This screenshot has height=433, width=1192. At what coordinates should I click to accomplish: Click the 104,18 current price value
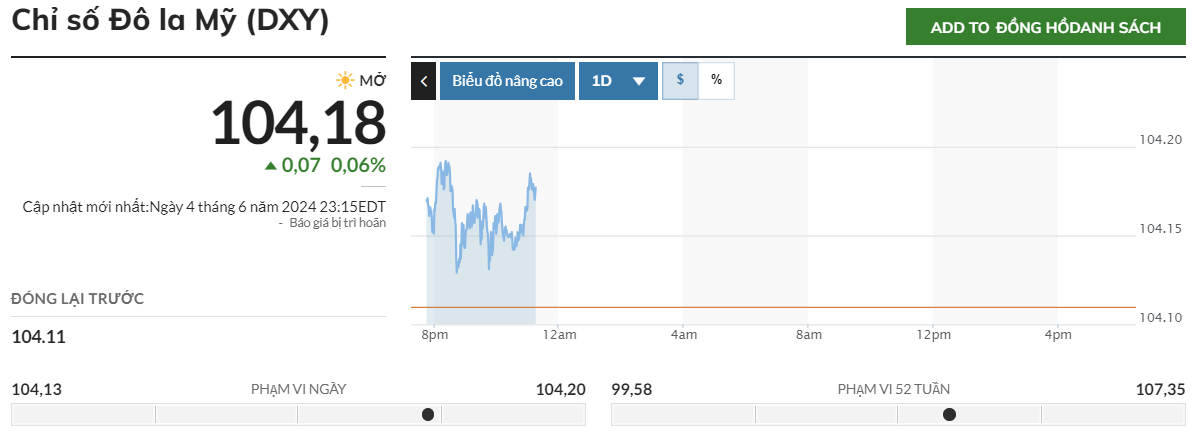[297, 123]
